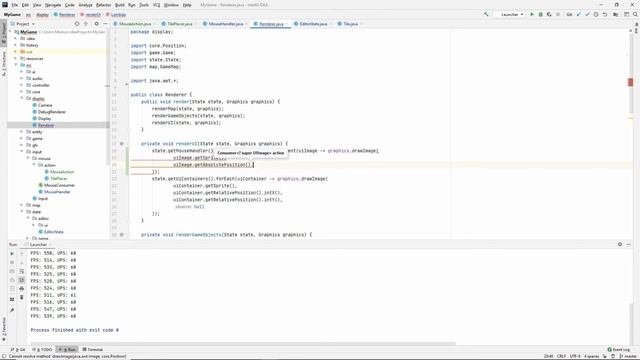
Task: Click the UTF-8 encoding in status bar
Action: (575, 356)
